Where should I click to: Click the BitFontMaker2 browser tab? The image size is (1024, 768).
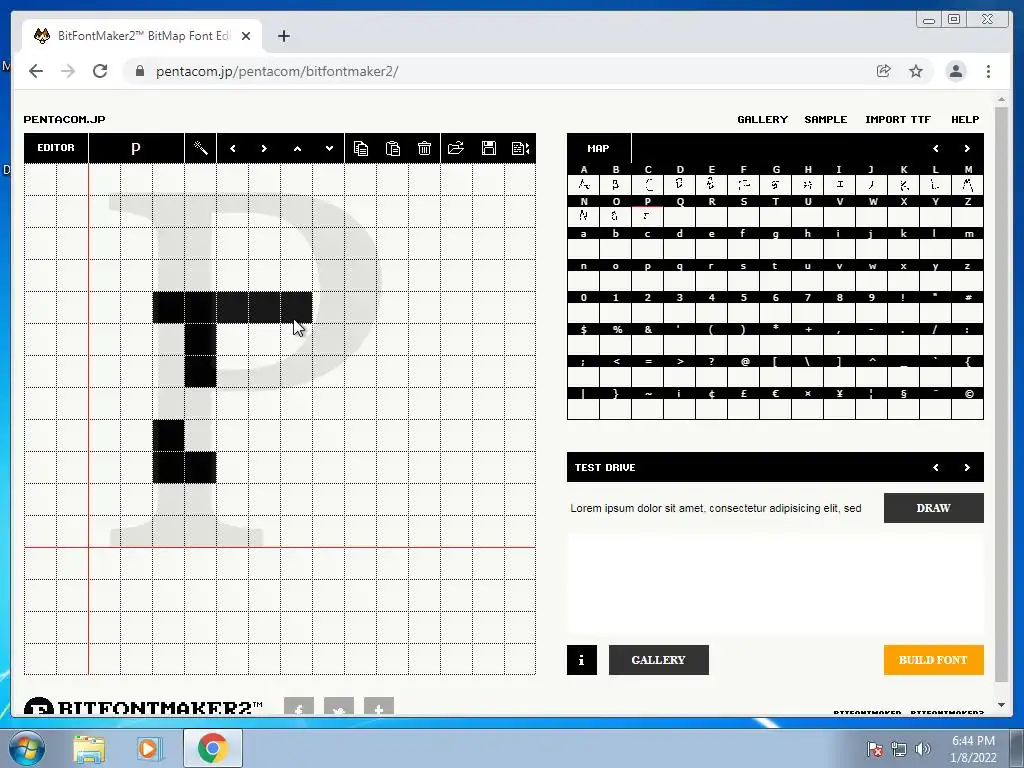coord(143,36)
